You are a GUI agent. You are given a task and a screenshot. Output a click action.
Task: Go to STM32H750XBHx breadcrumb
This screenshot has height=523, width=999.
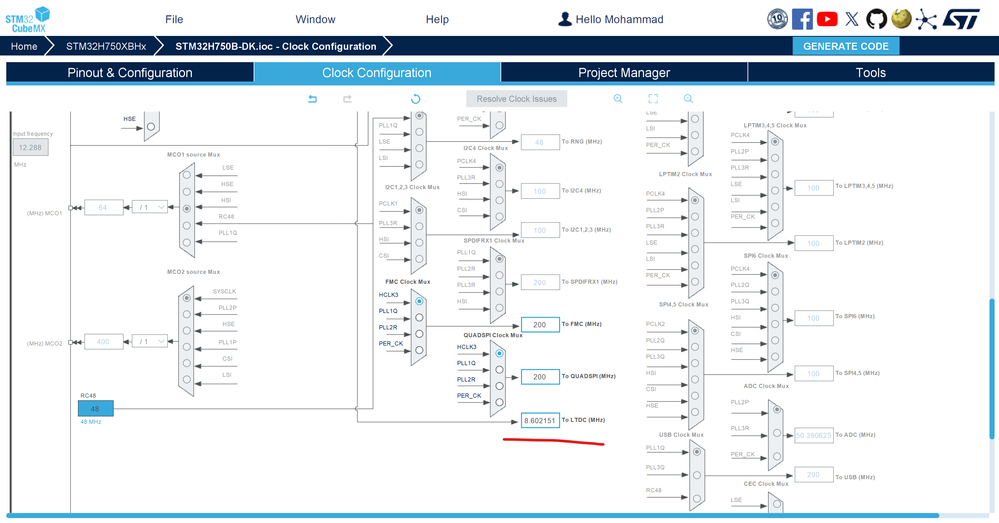pyautogui.click(x=106, y=46)
